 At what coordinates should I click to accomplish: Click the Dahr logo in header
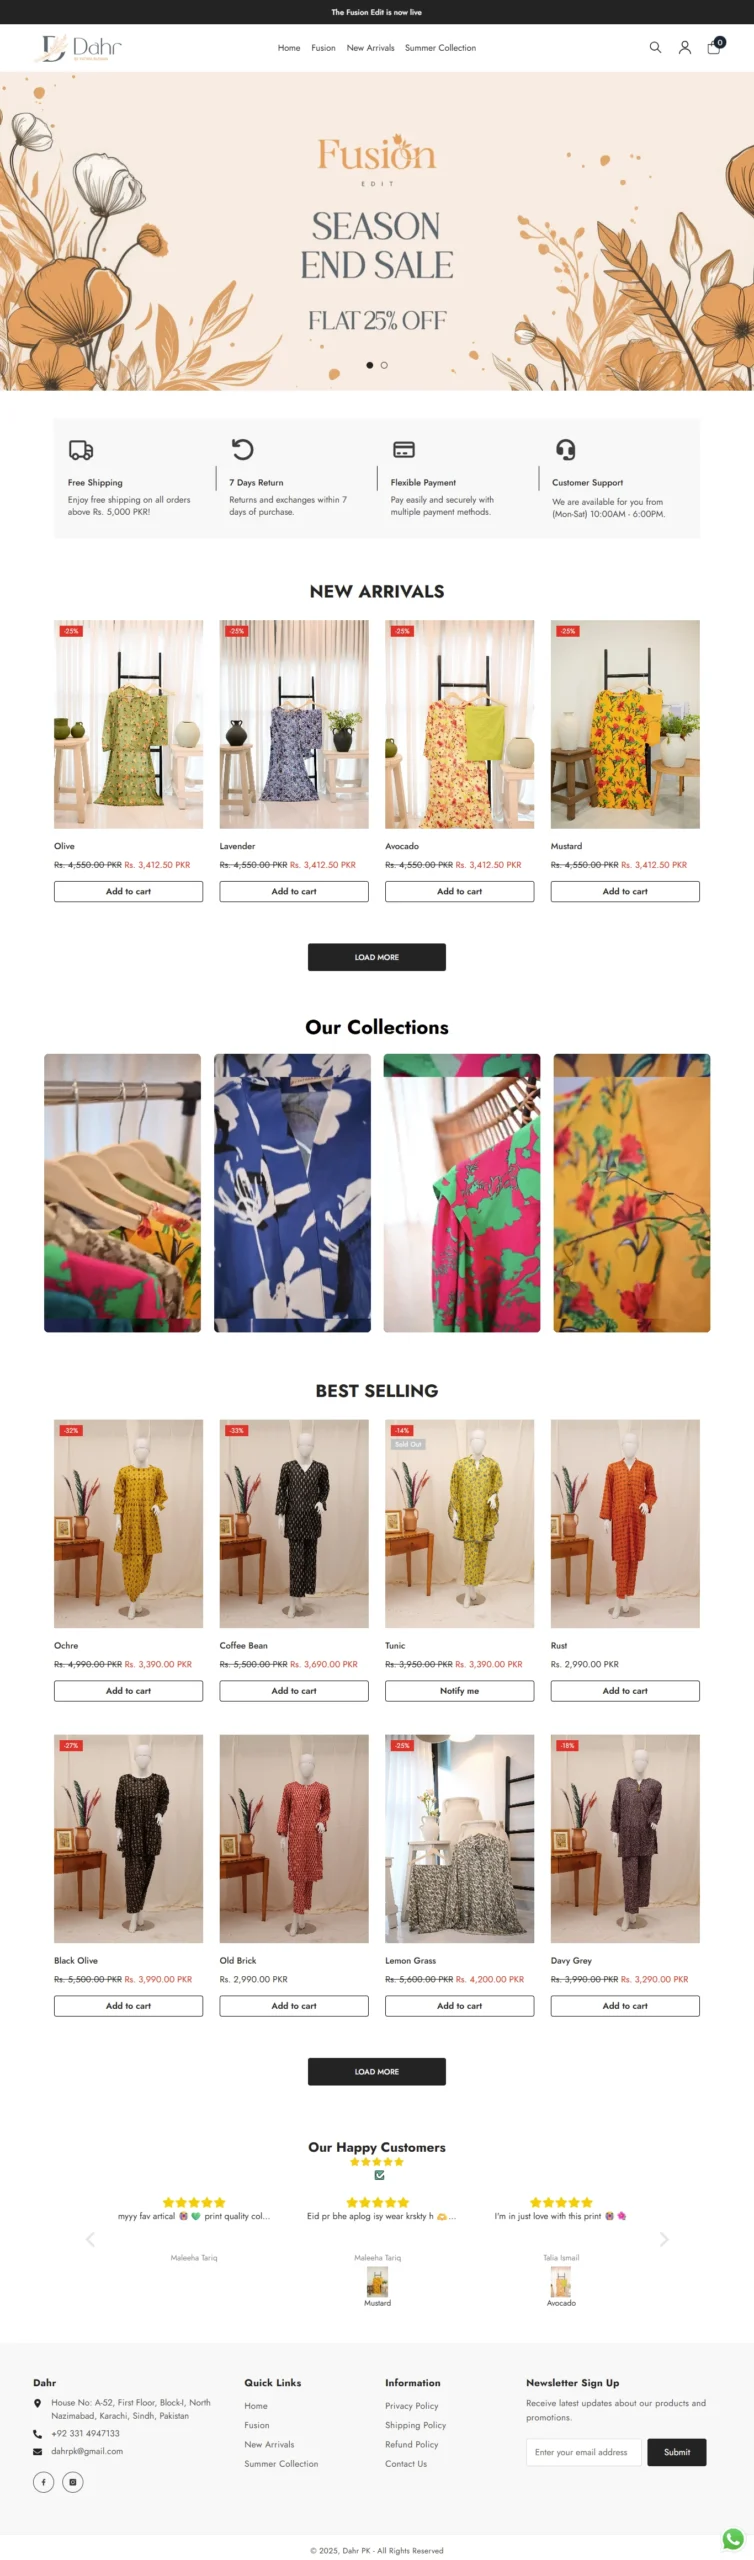(78, 47)
